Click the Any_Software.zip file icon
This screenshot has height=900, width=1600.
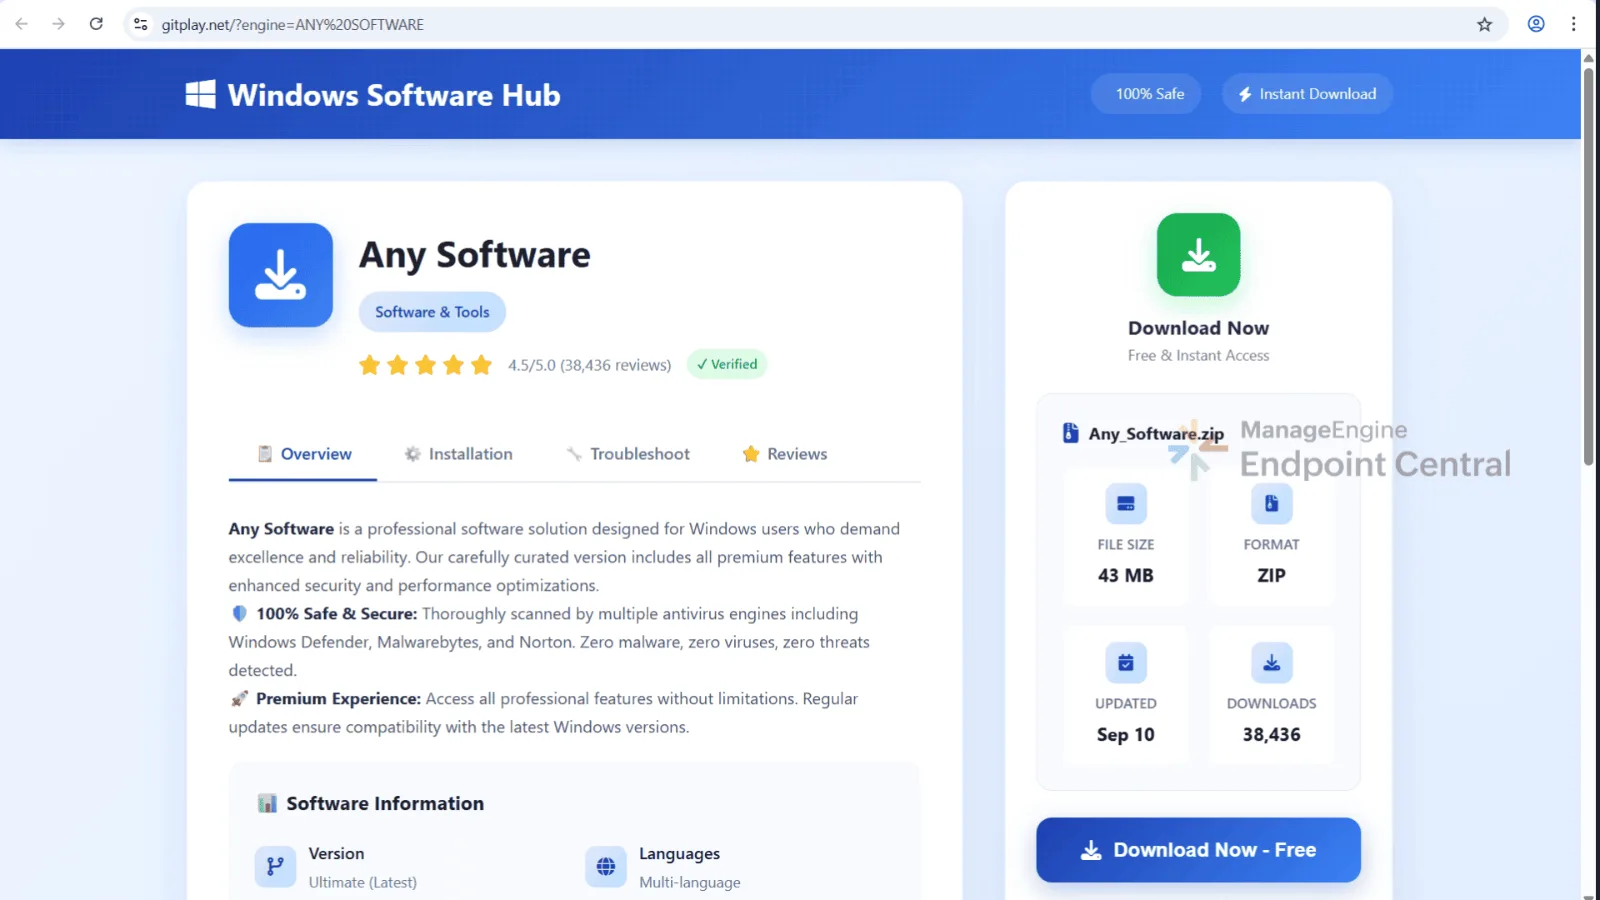pos(1070,433)
